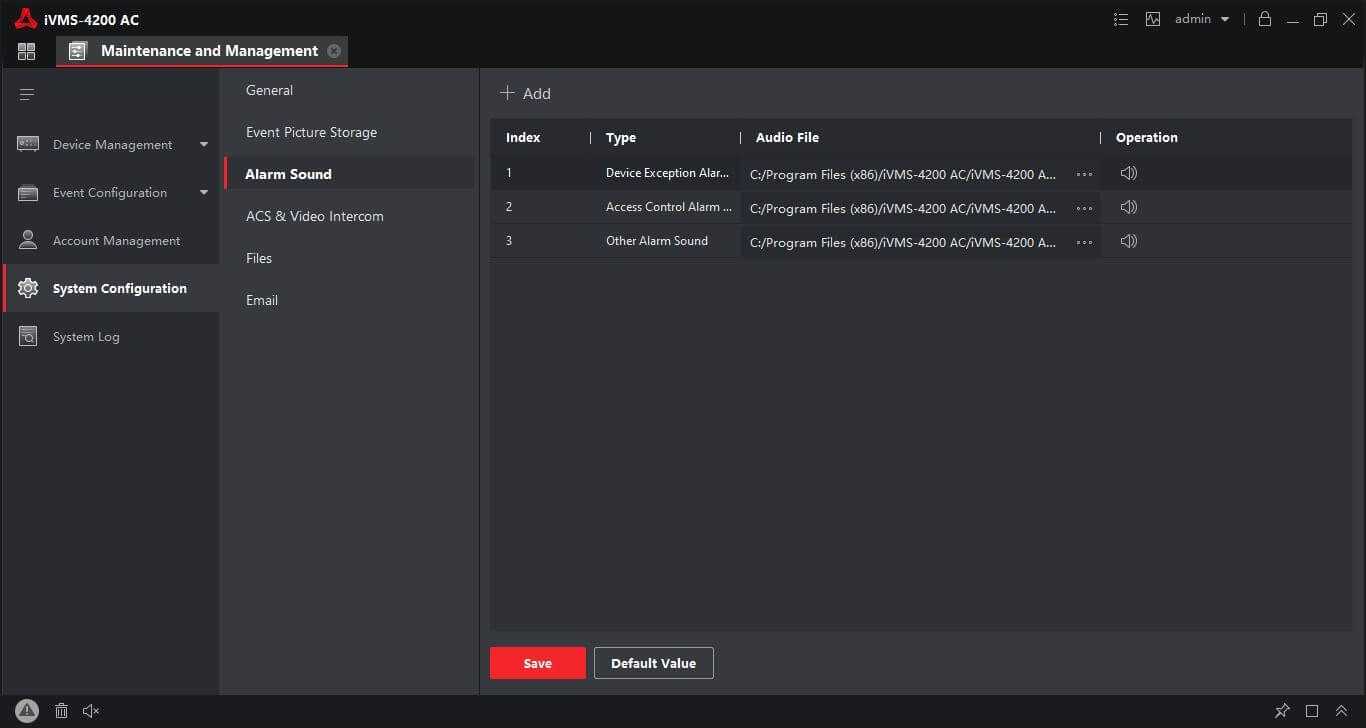Open the resource monitor icon in title bar
This screenshot has height=728, width=1366.
click(1153, 19)
